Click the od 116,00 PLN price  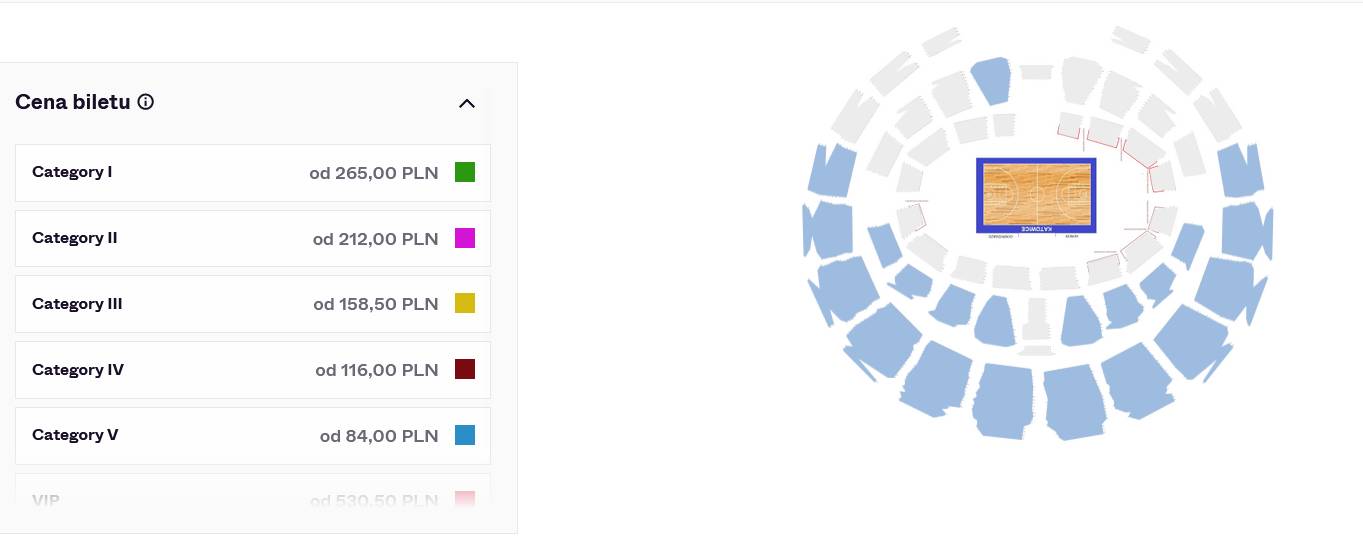376,370
